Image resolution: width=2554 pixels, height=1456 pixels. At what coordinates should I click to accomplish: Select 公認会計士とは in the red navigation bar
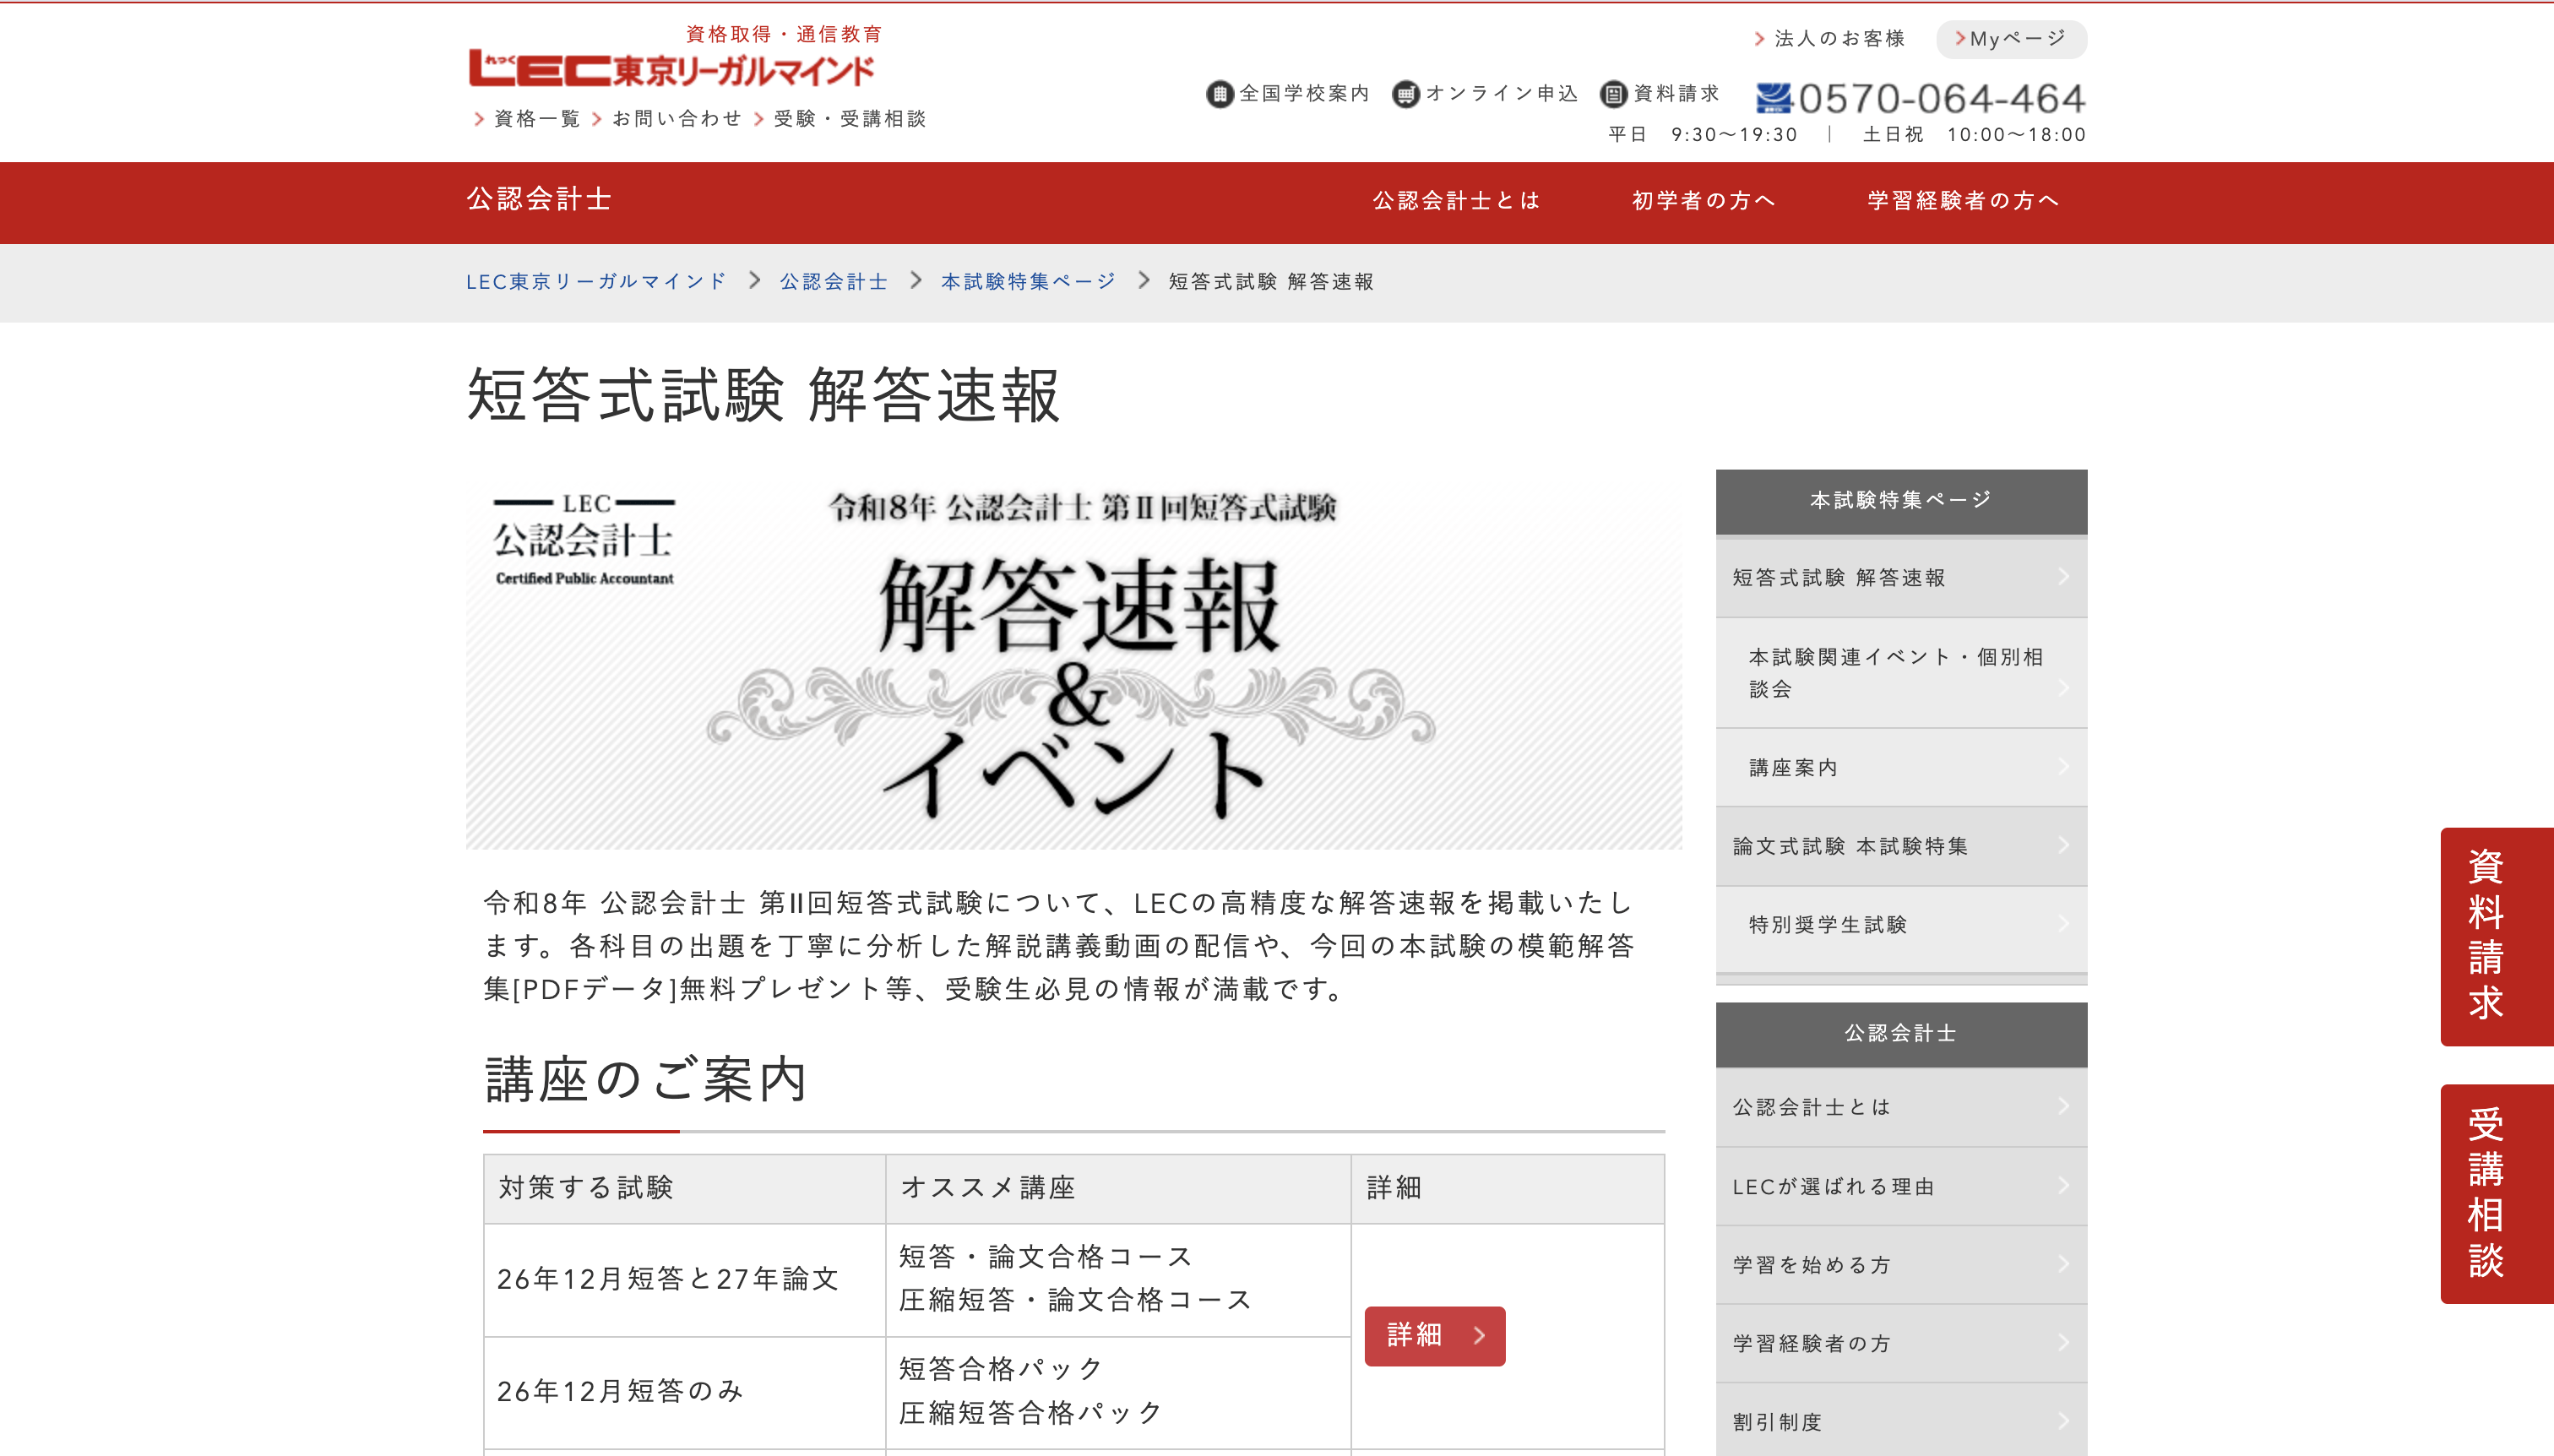[1456, 201]
